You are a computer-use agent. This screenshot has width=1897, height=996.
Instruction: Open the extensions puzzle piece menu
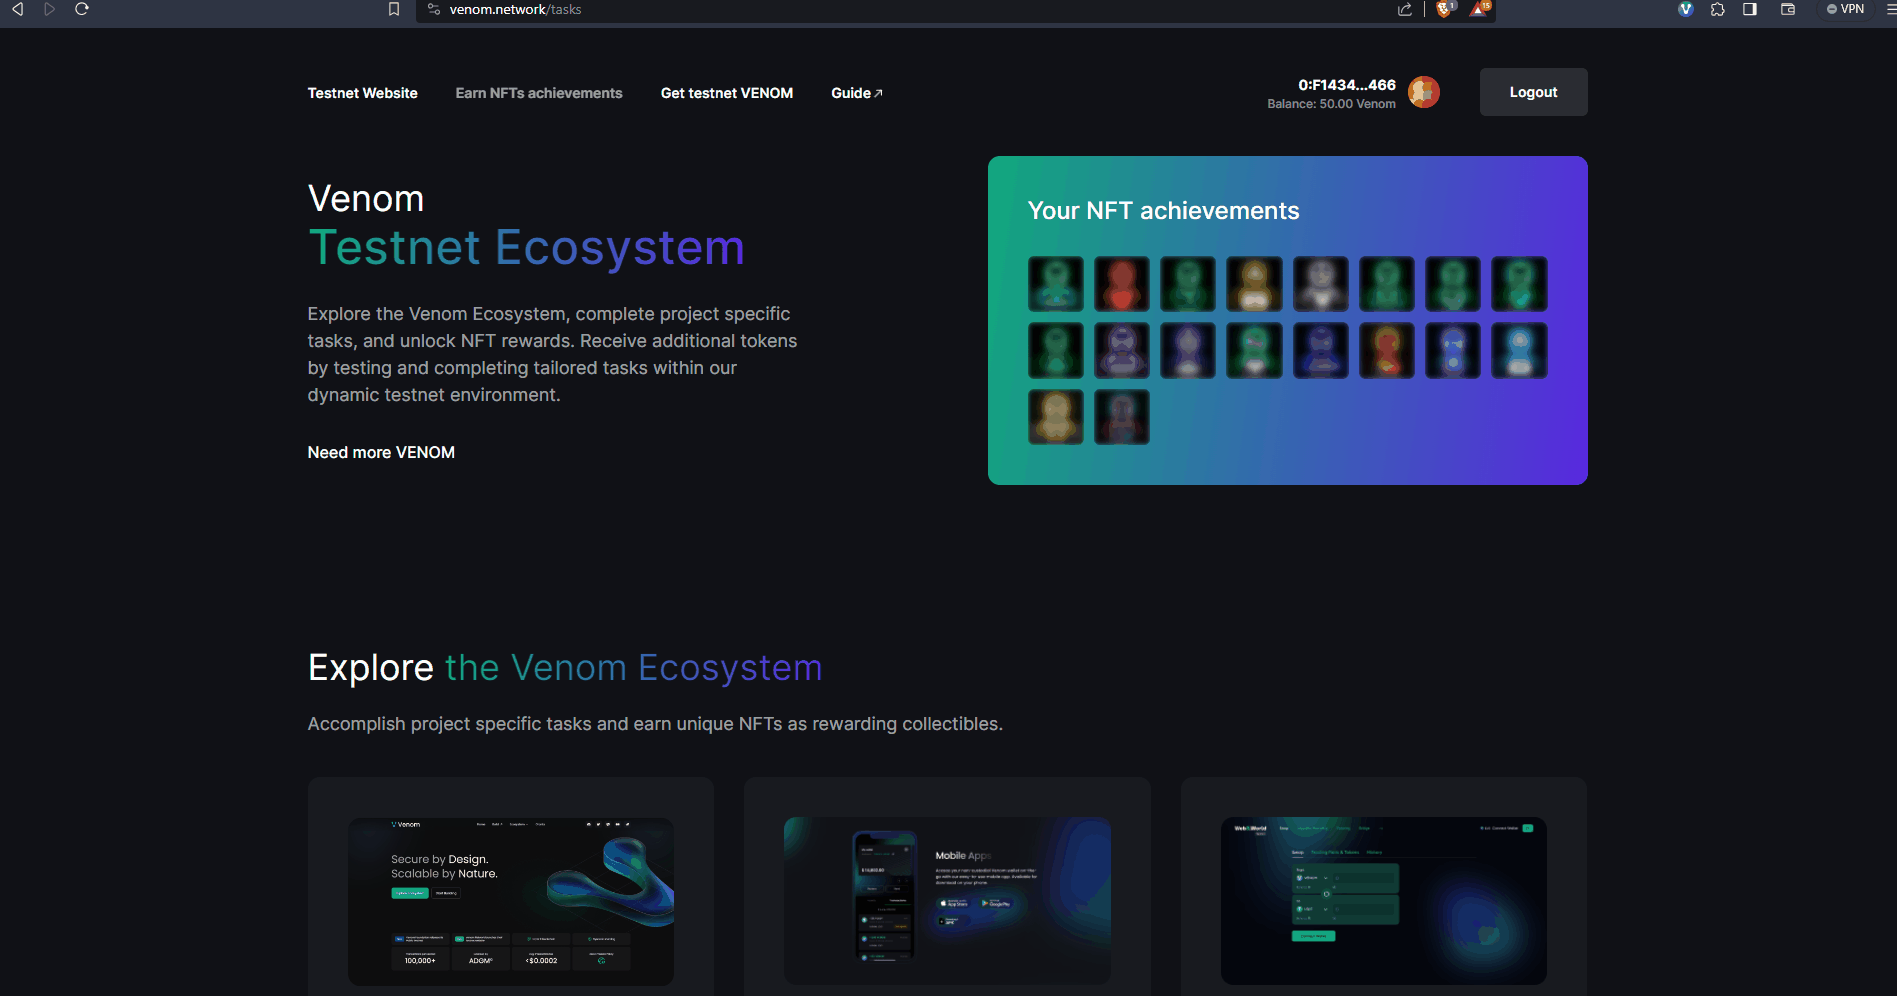tap(1717, 9)
